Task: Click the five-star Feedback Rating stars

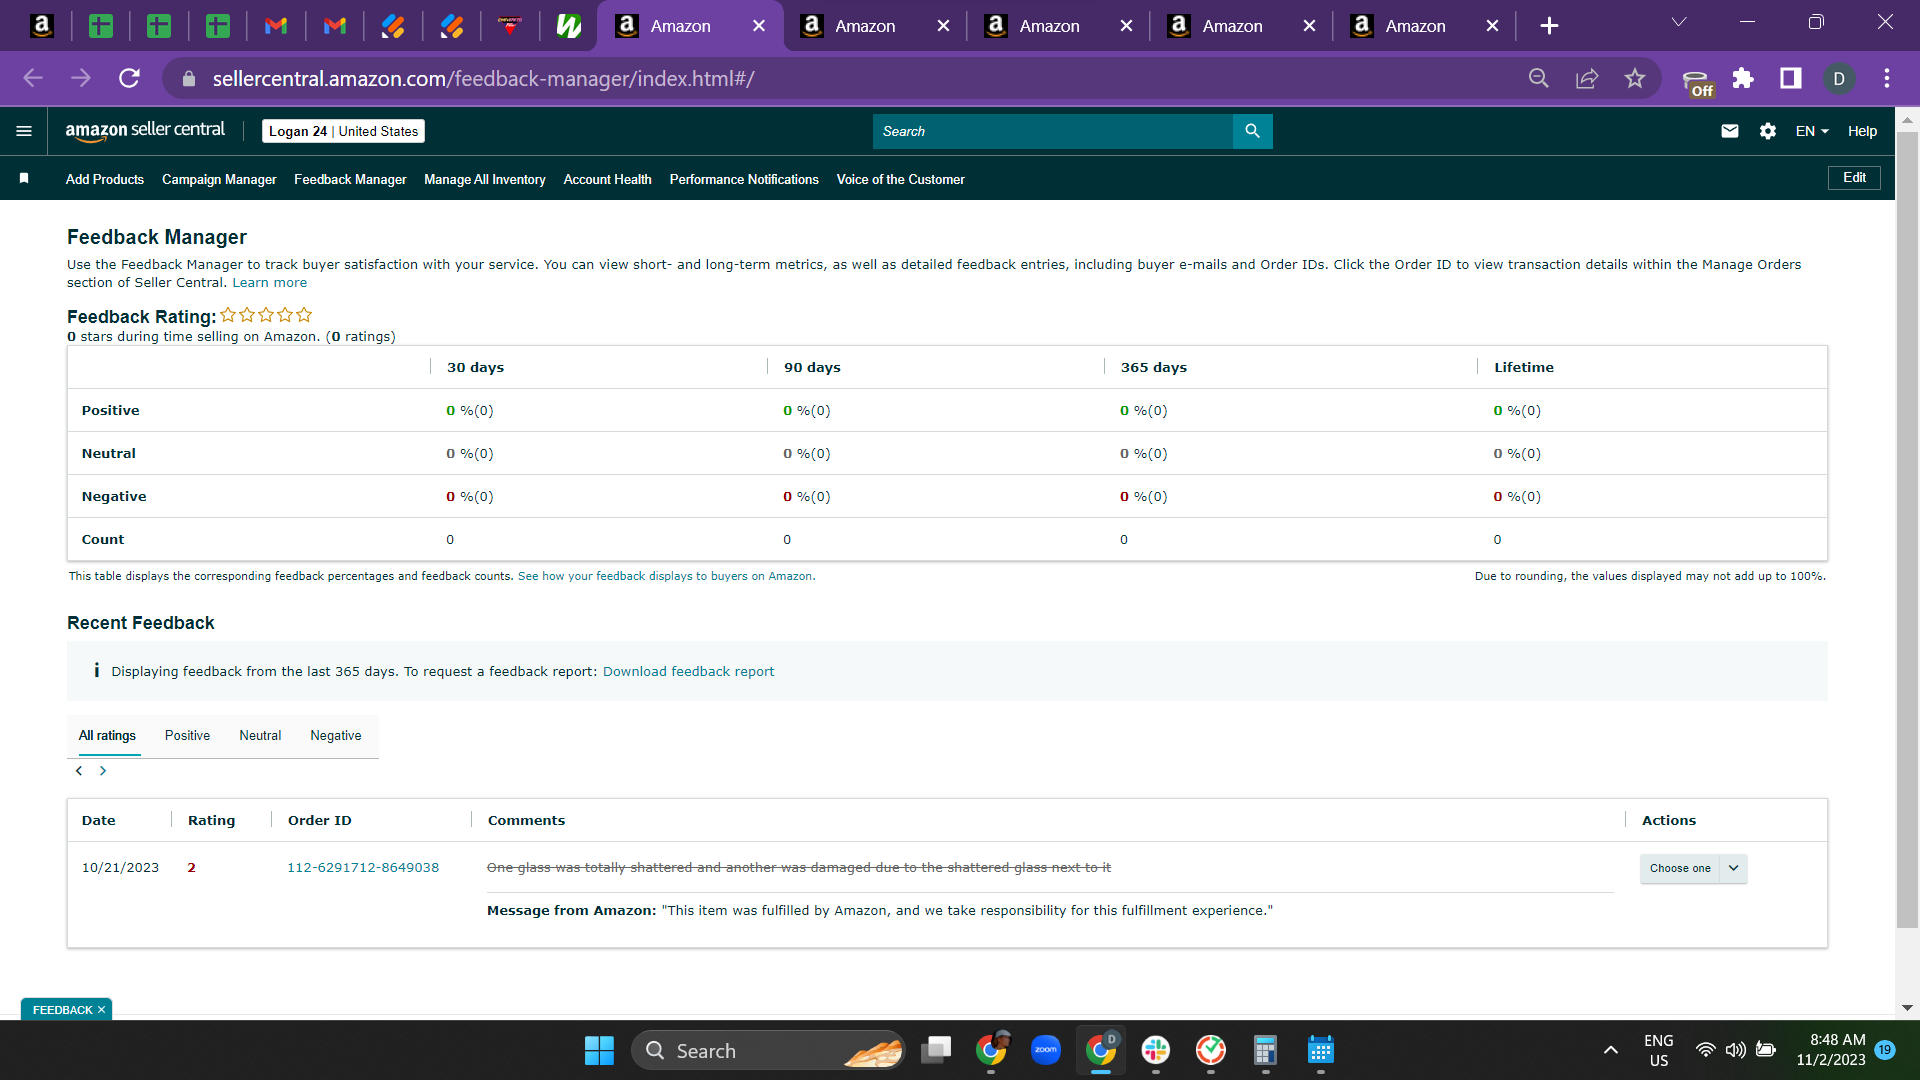Action: pos(266,315)
